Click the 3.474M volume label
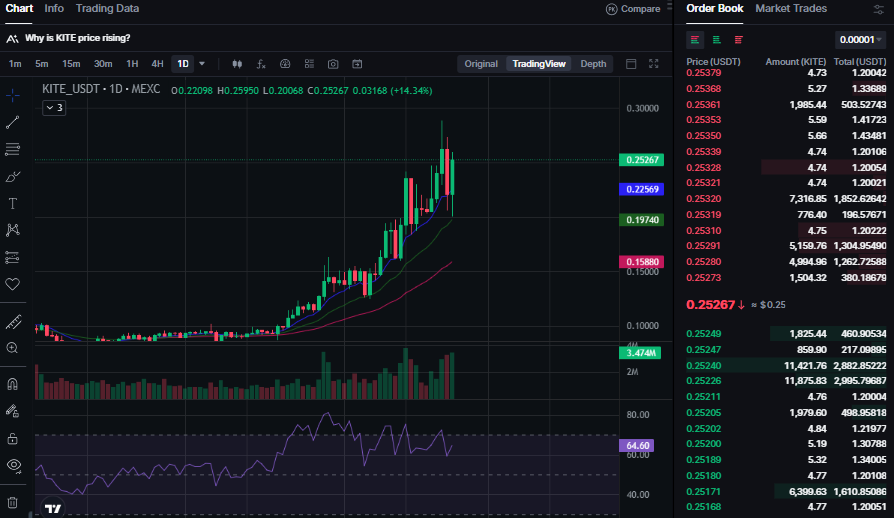Viewport: 894px width, 518px height. tap(640, 353)
